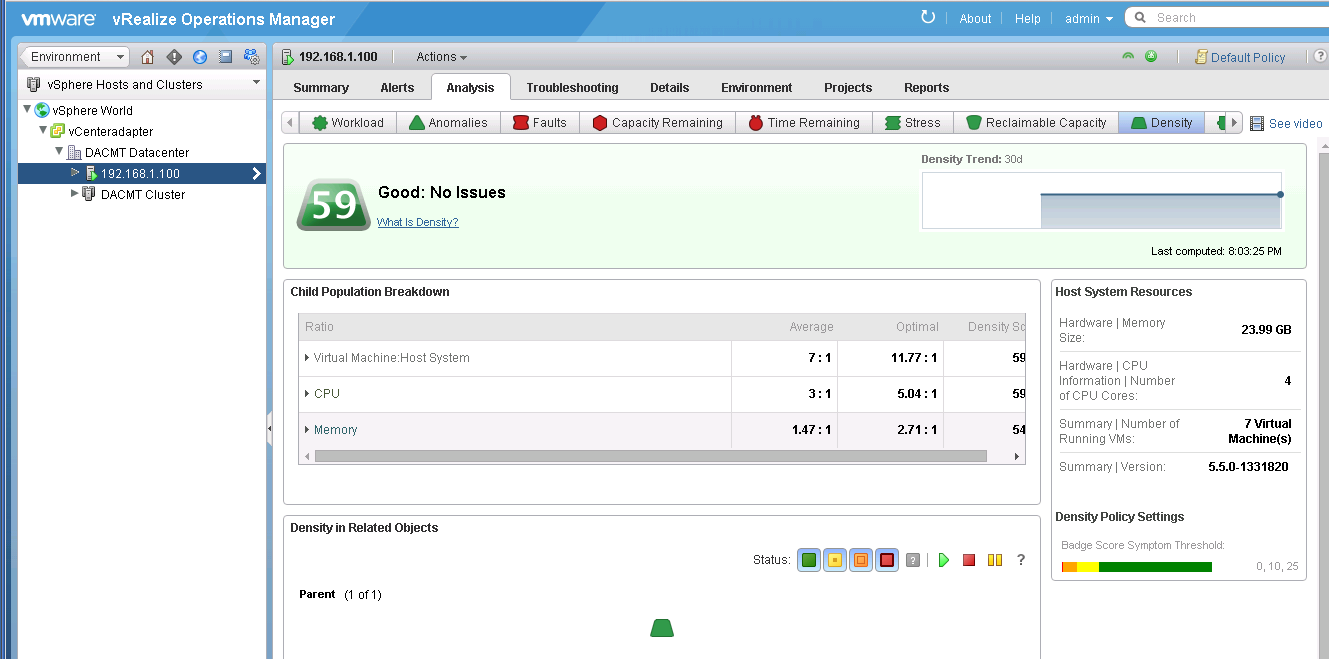Click the green play icon in status toolbar

[943, 560]
